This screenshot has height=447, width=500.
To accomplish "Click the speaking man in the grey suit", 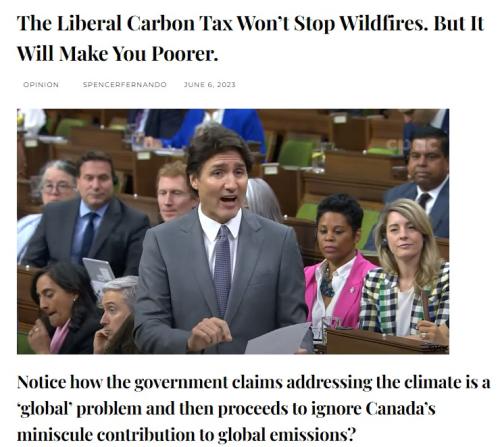I will 218,240.
